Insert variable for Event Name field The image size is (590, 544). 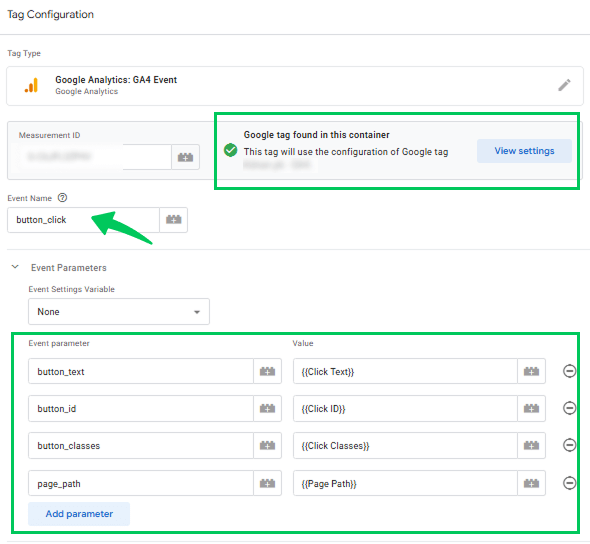coord(173,220)
